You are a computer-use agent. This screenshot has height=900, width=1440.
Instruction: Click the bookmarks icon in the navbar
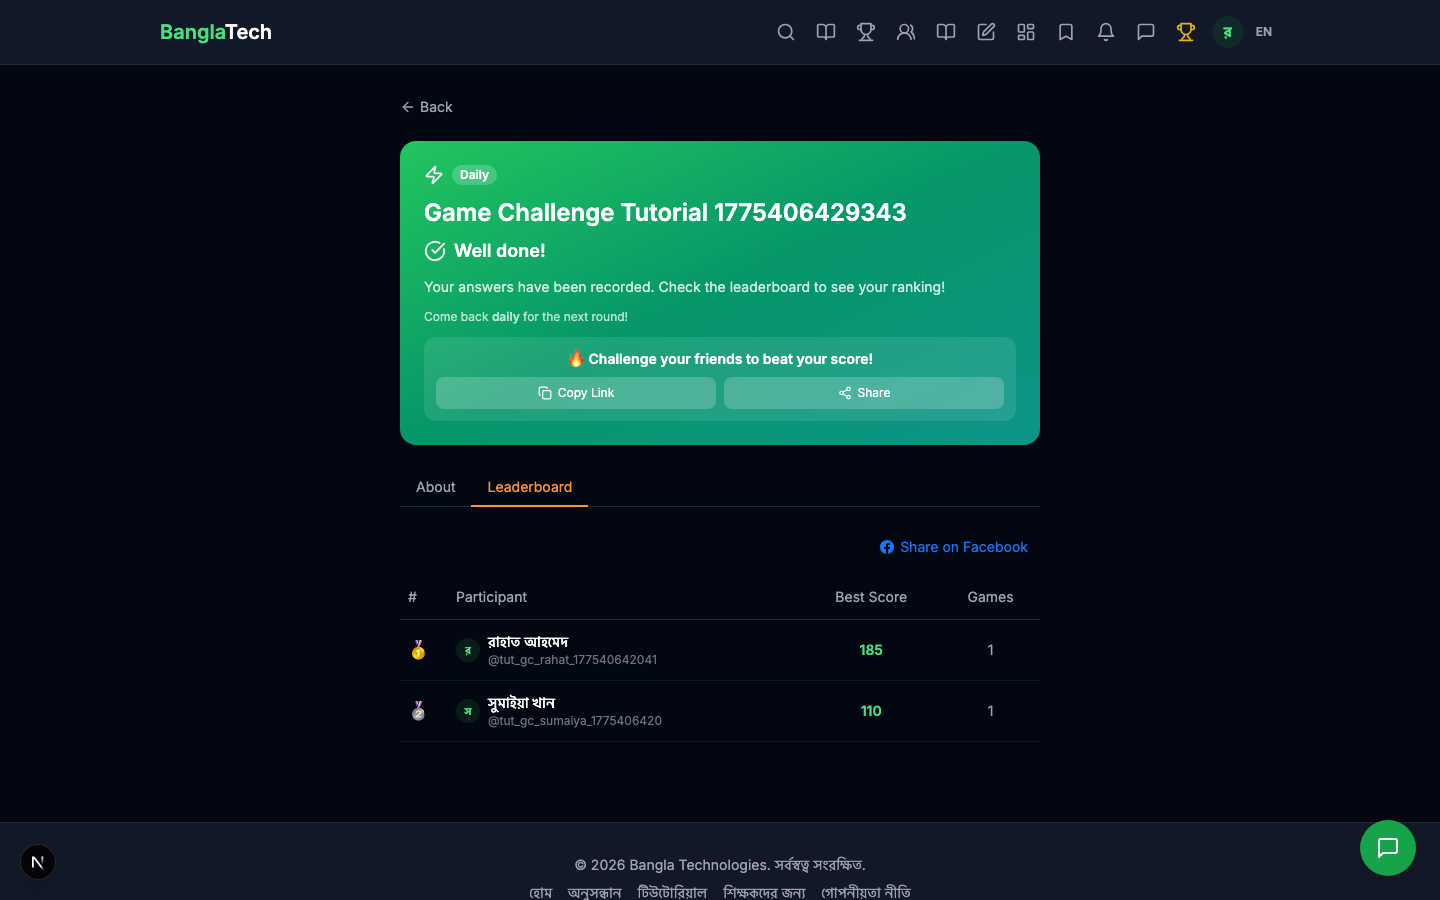(x=1065, y=32)
